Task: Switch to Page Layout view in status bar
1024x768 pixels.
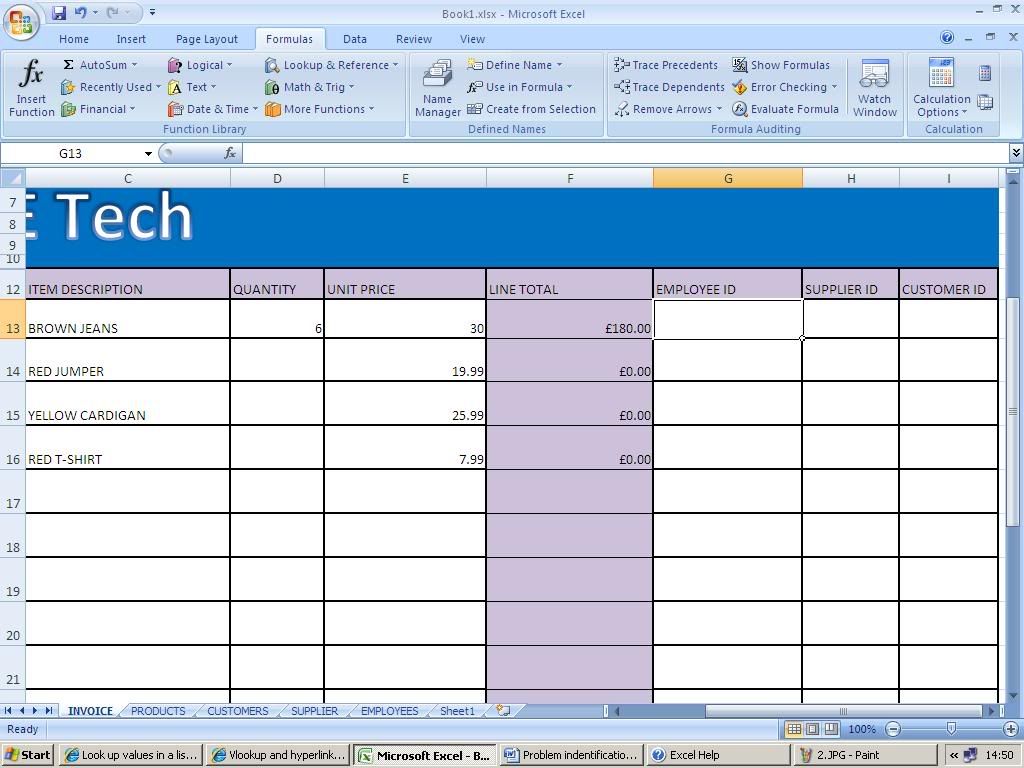Action: click(x=812, y=729)
